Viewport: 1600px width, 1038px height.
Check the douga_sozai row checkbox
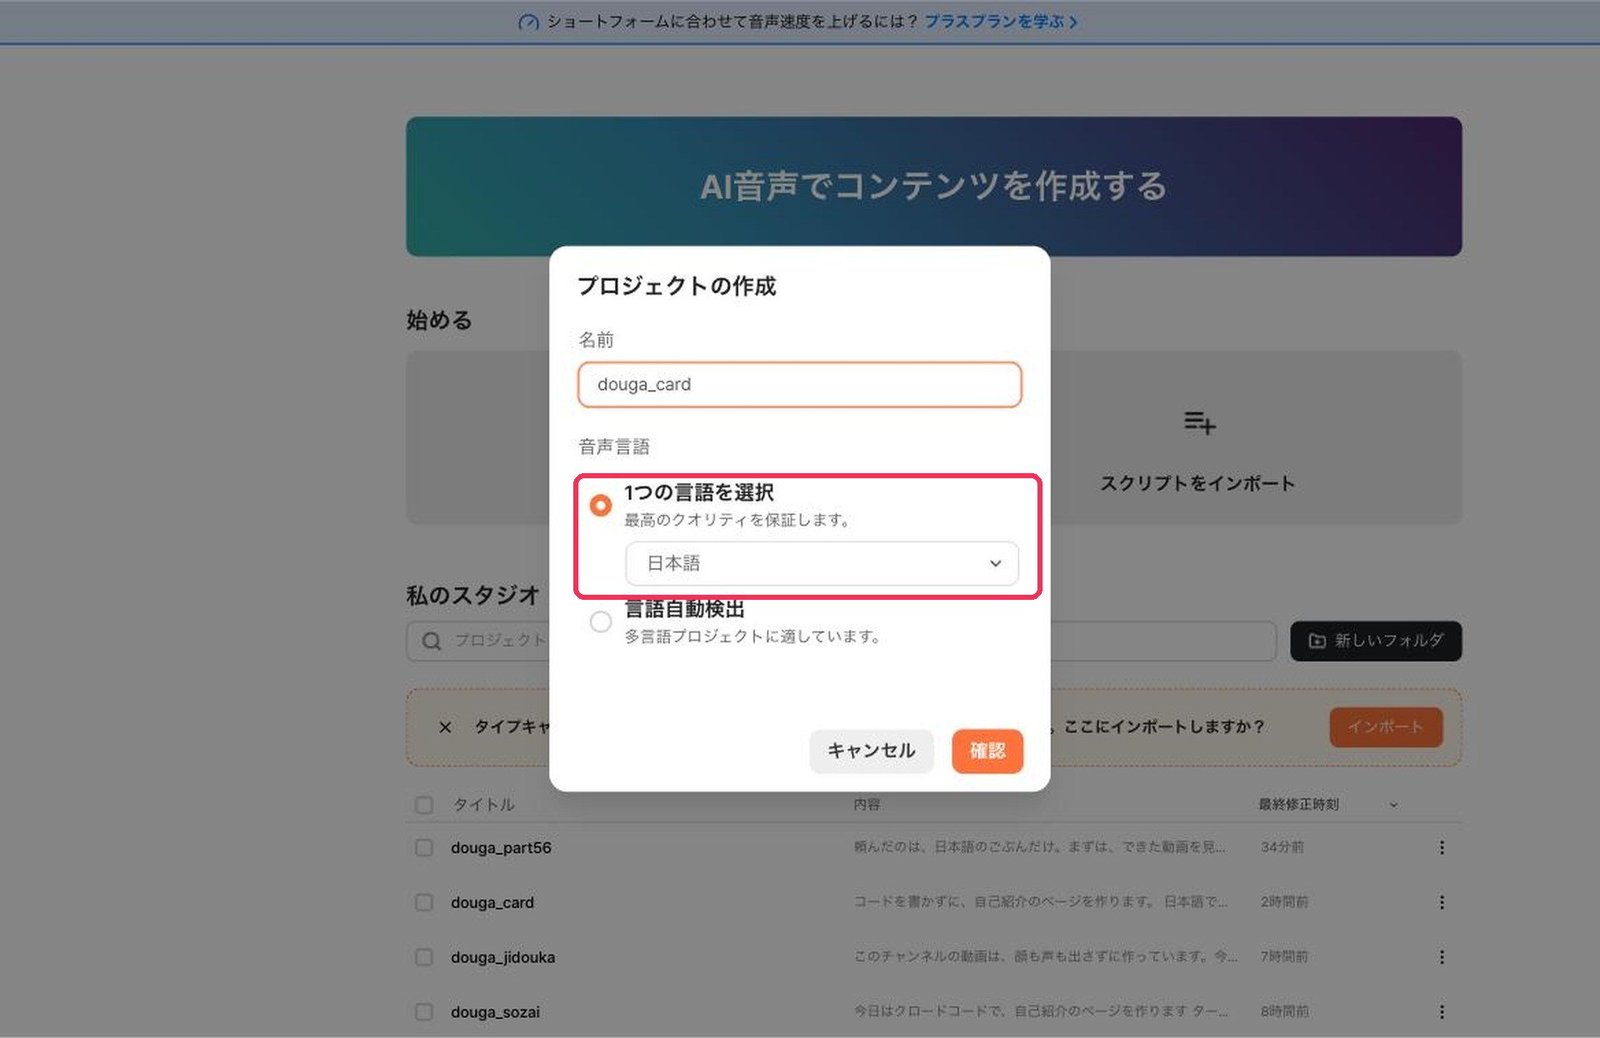point(424,1012)
